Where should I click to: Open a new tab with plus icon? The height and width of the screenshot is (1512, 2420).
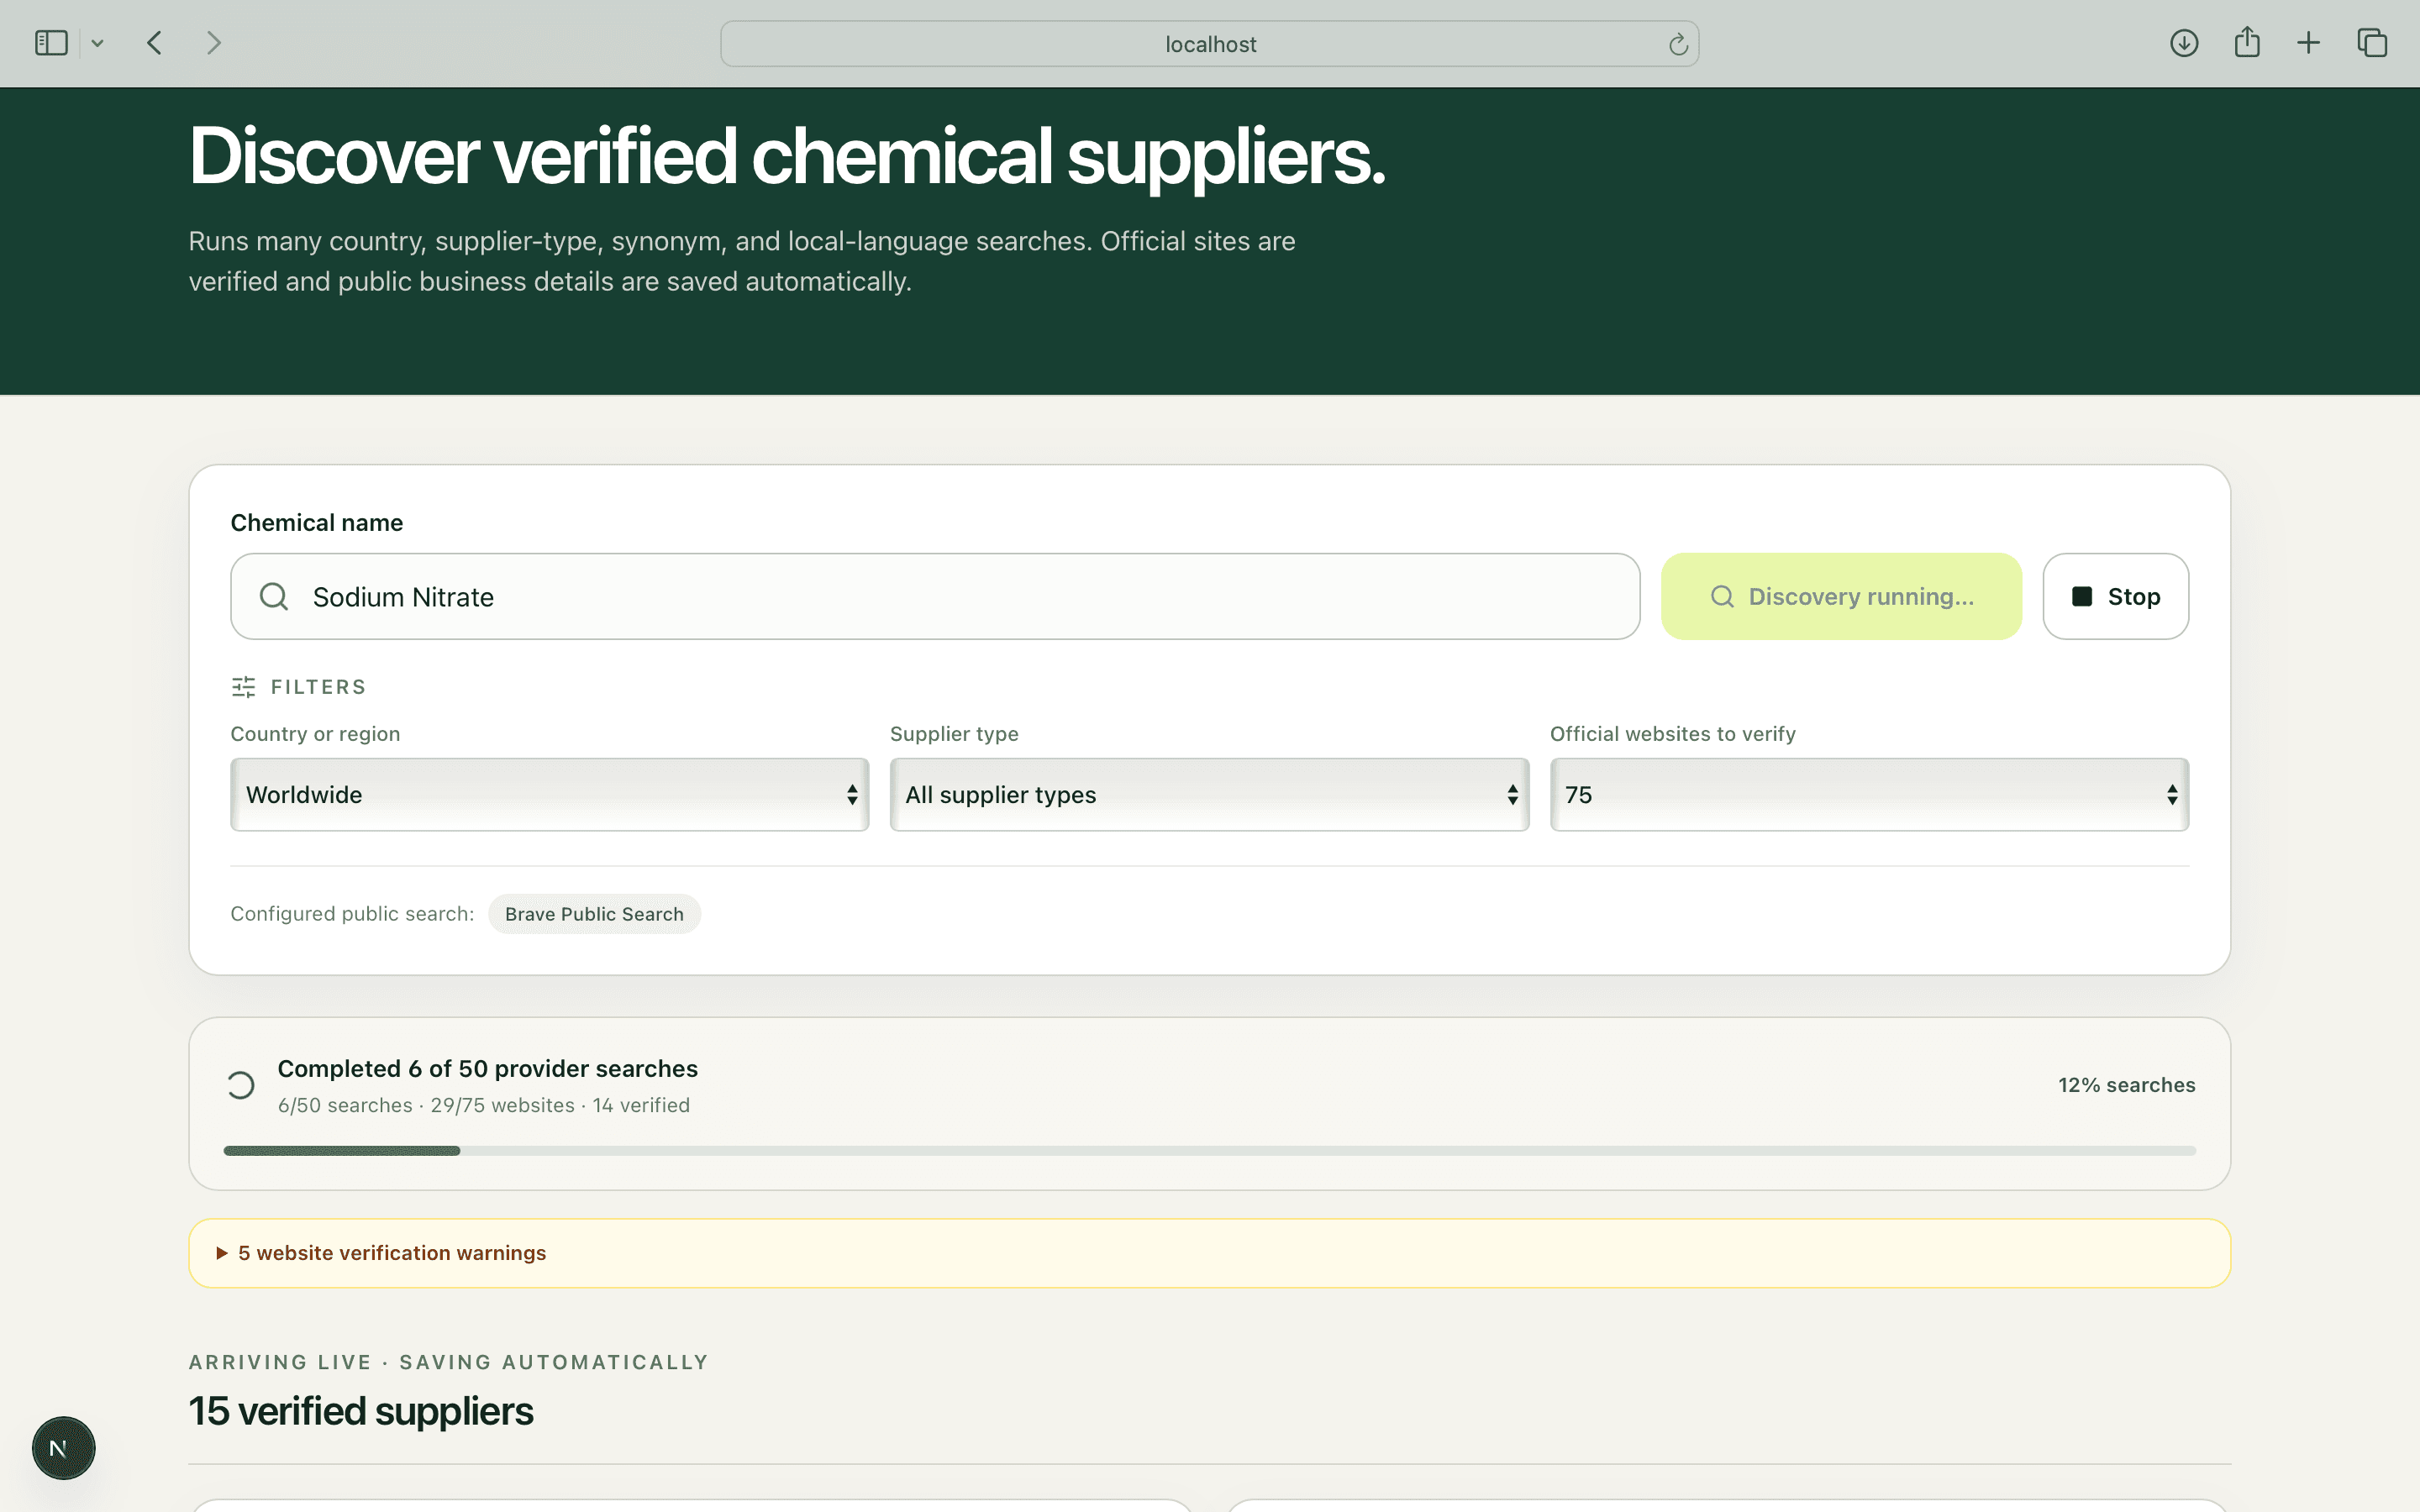tap(2308, 43)
